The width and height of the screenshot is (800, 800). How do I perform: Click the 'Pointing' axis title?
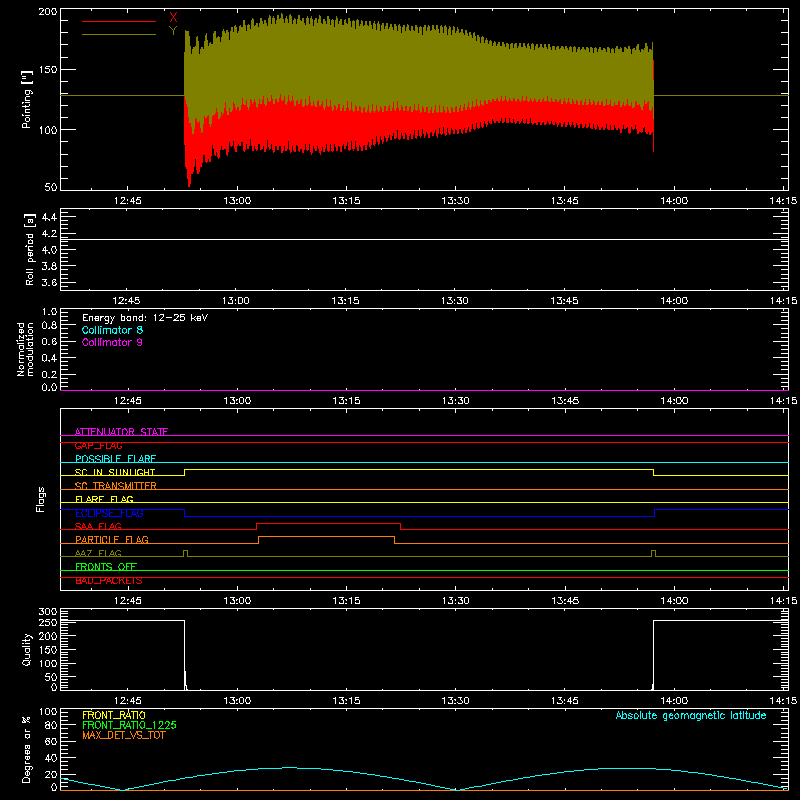coord(27,99)
